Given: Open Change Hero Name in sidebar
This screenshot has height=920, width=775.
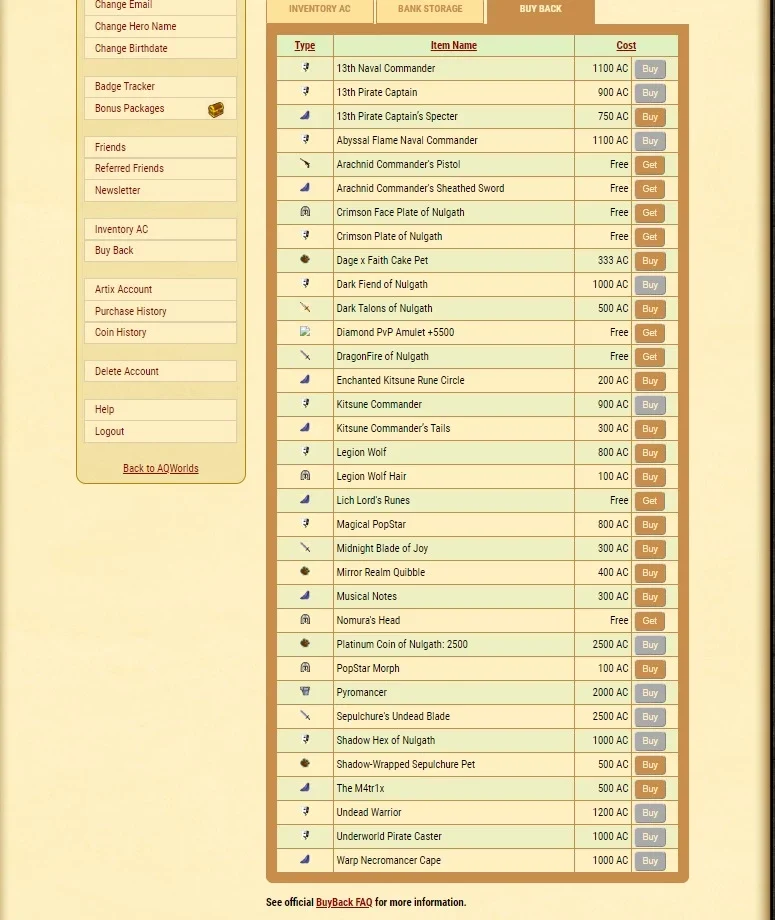Looking at the screenshot, I should coord(160,26).
